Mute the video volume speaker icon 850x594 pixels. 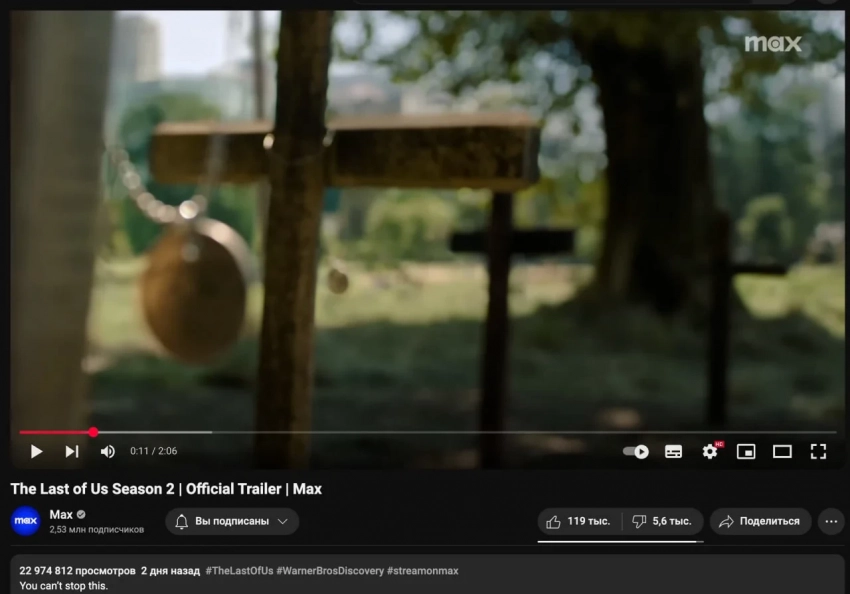(x=108, y=451)
